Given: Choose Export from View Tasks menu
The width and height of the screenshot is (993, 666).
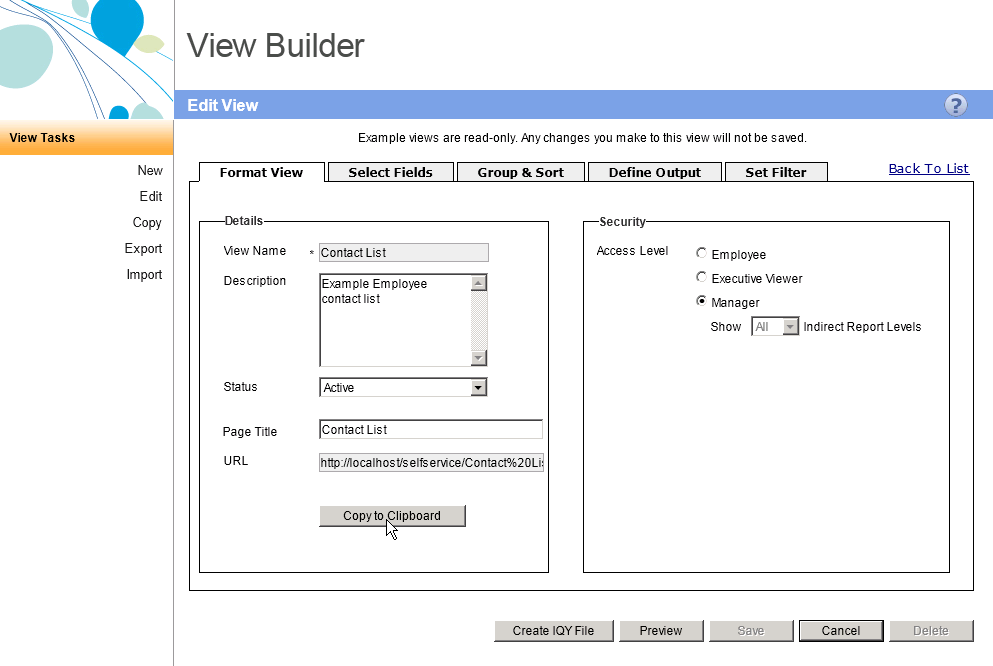Looking at the screenshot, I should tap(143, 249).
